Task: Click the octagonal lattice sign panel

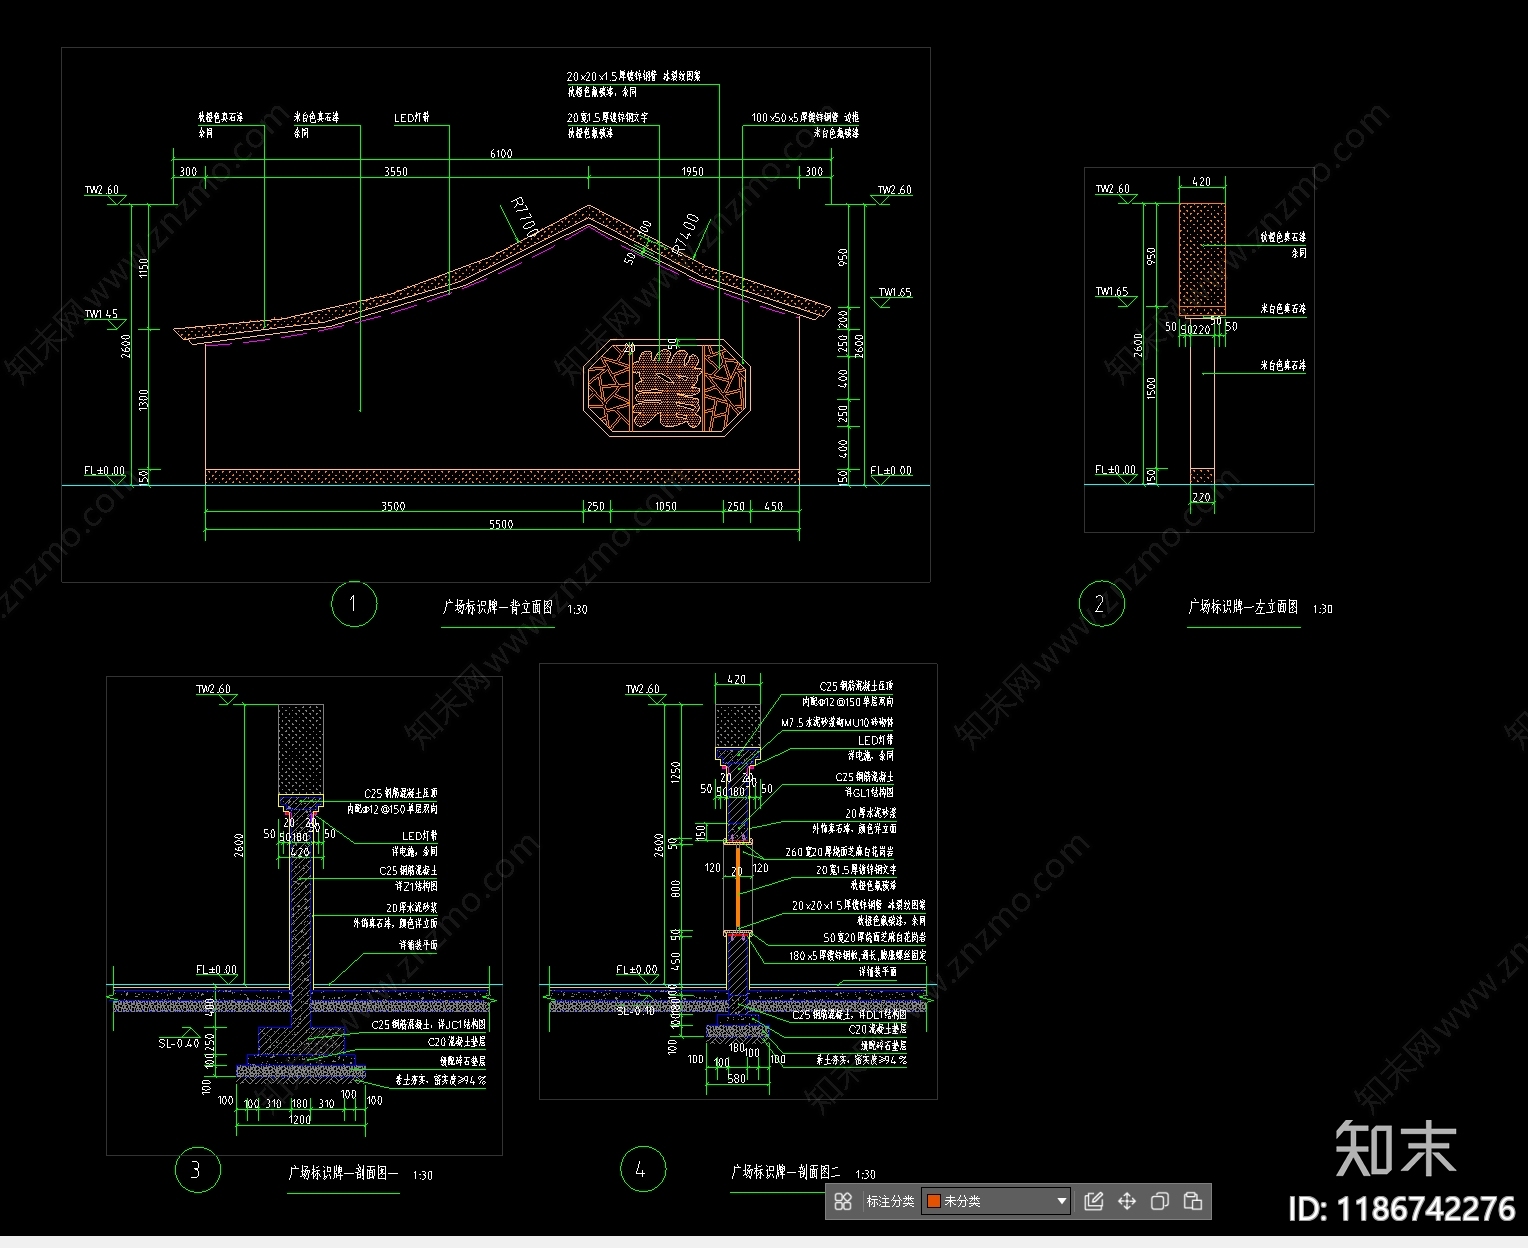Action: (x=666, y=388)
